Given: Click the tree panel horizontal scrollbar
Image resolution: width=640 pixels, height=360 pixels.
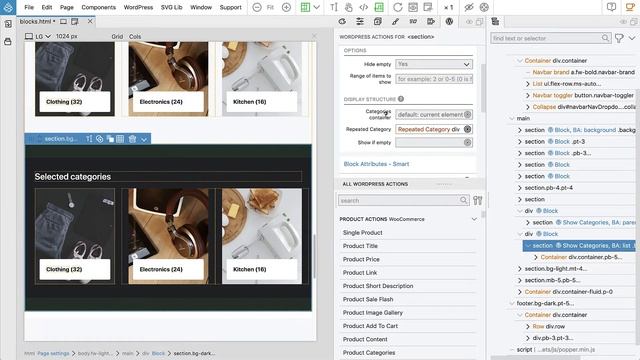Looking at the screenshot, I should [535, 358].
